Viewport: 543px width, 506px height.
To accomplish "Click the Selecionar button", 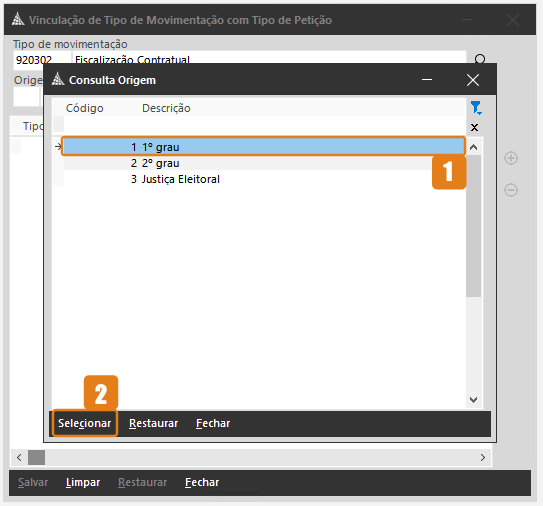I will (84, 423).
